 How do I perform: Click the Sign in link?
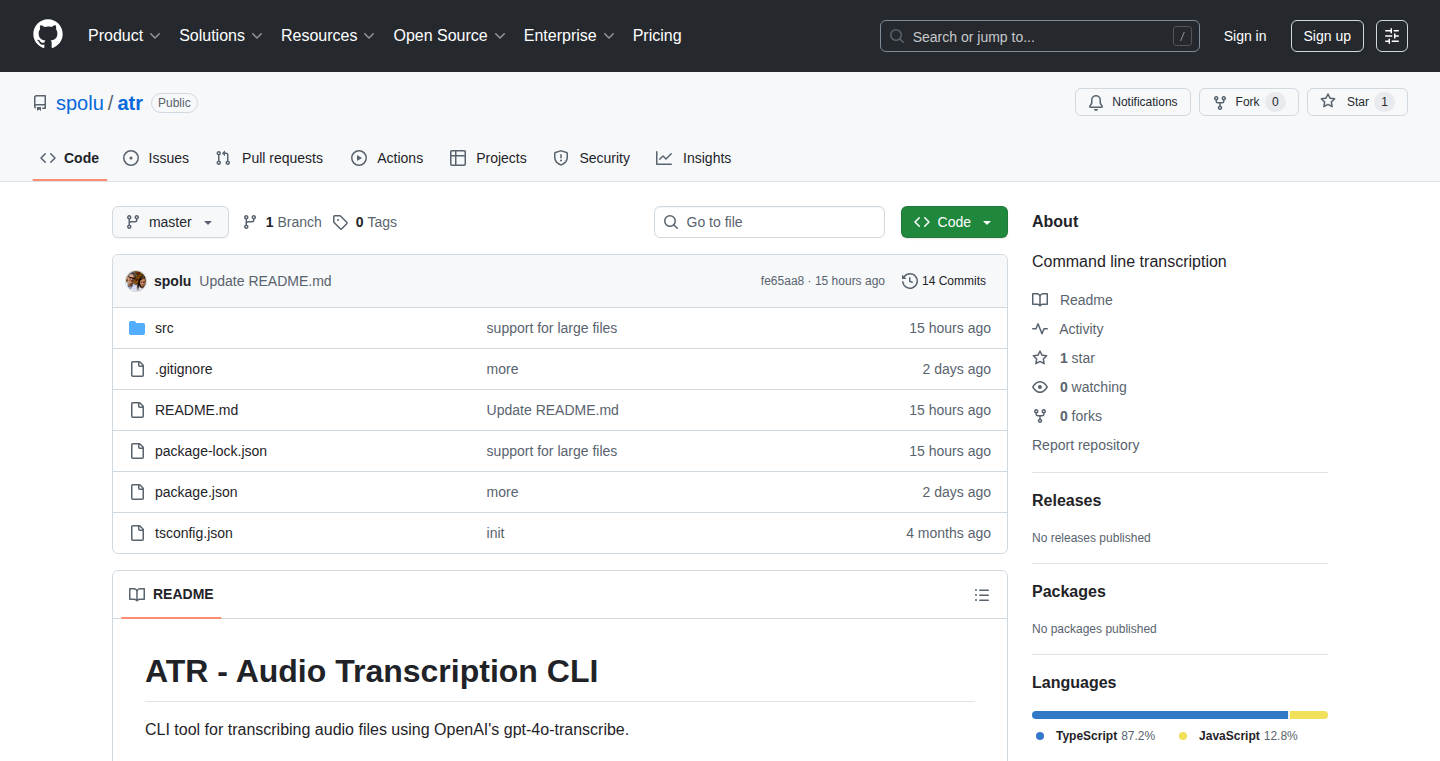click(x=1245, y=36)
